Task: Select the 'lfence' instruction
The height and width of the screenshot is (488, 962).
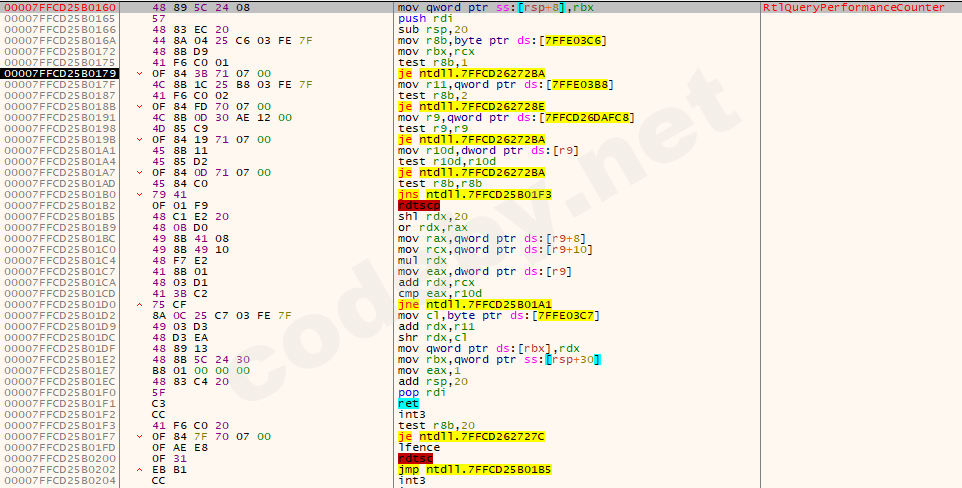Action: pos(419,449)
